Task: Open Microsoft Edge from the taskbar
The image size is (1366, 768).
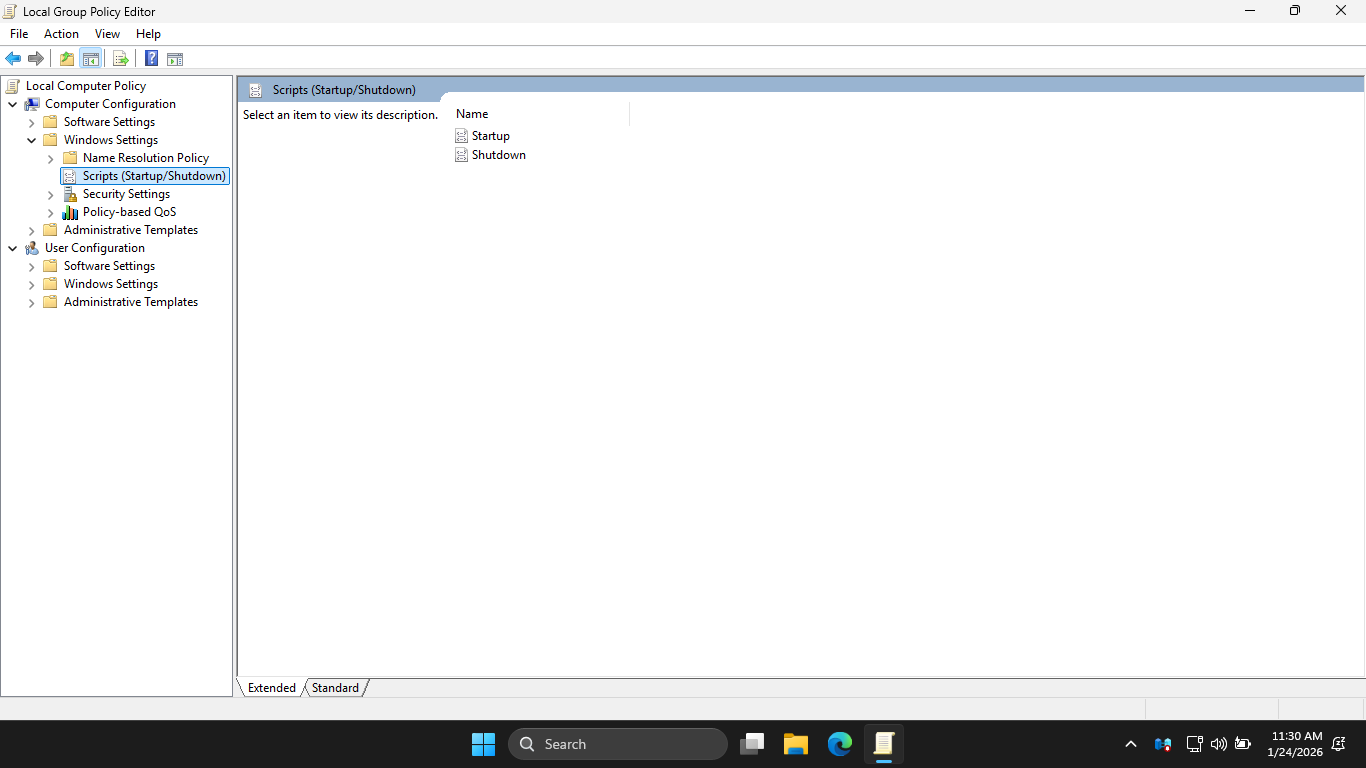Action: pyautogui.click(x=839, y=744)
